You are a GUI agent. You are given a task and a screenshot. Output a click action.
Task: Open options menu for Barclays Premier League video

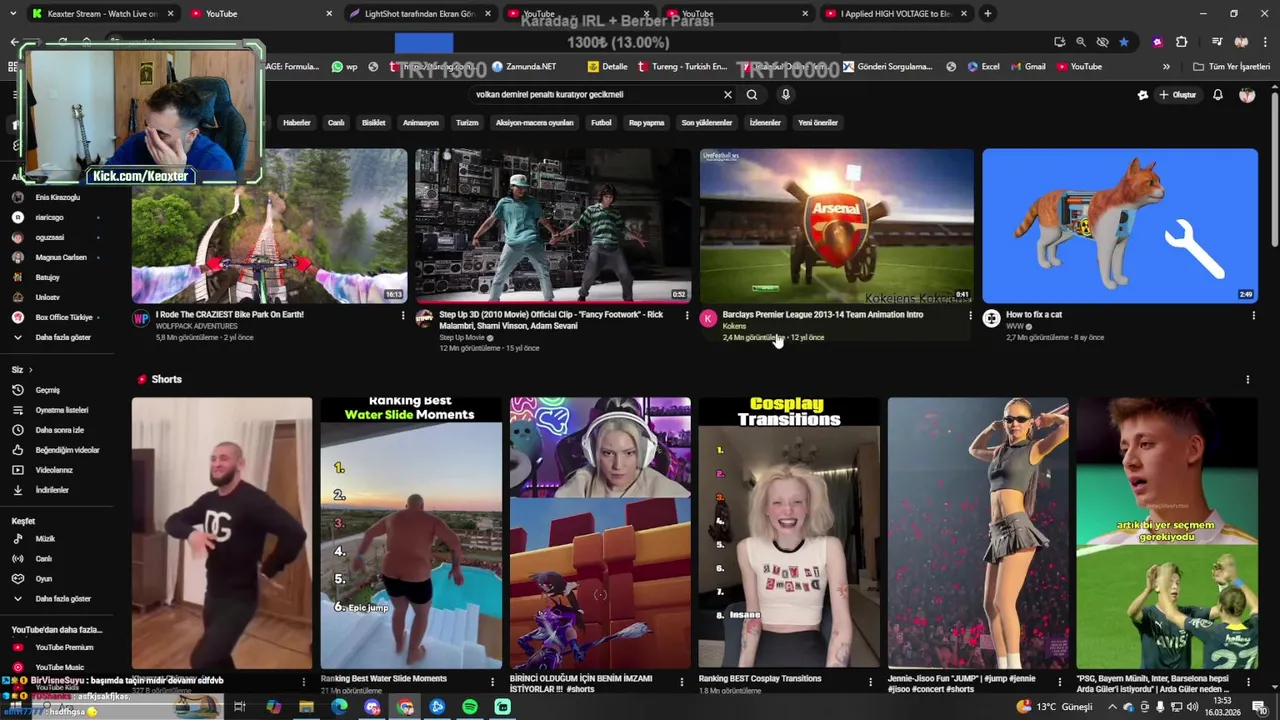pyautogui.click(x=970, y=315)
